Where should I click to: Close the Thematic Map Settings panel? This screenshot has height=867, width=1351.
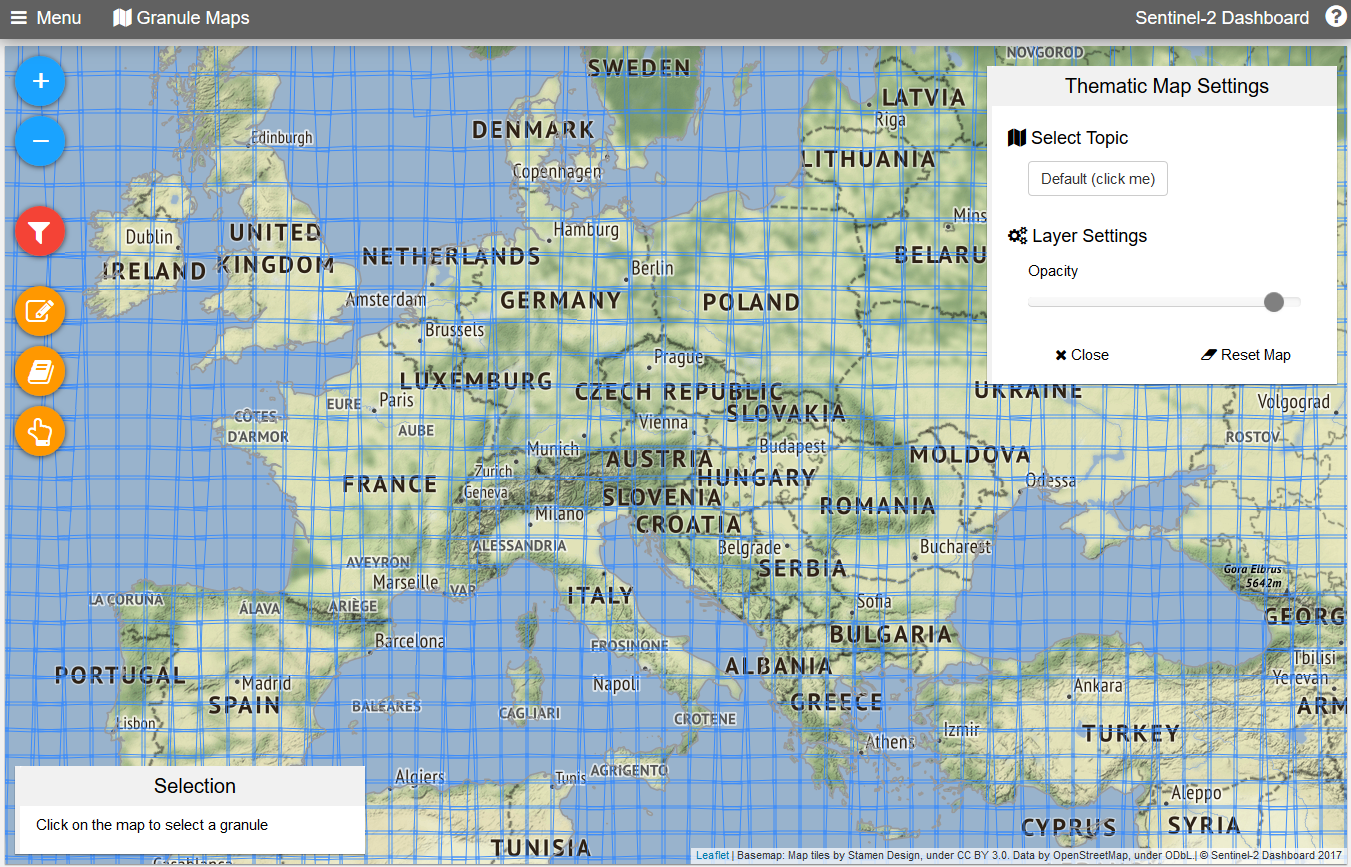click(1082, 355)
